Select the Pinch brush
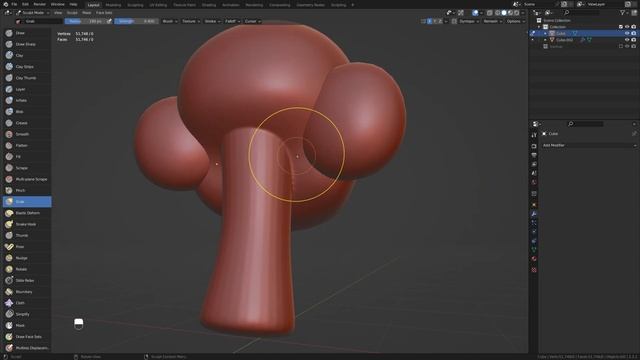This screenshot has width=640, height=360. [x=27, y=190]
